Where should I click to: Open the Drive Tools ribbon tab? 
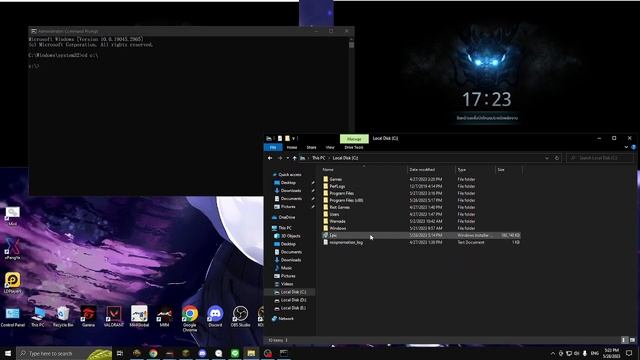coord(354,147)
